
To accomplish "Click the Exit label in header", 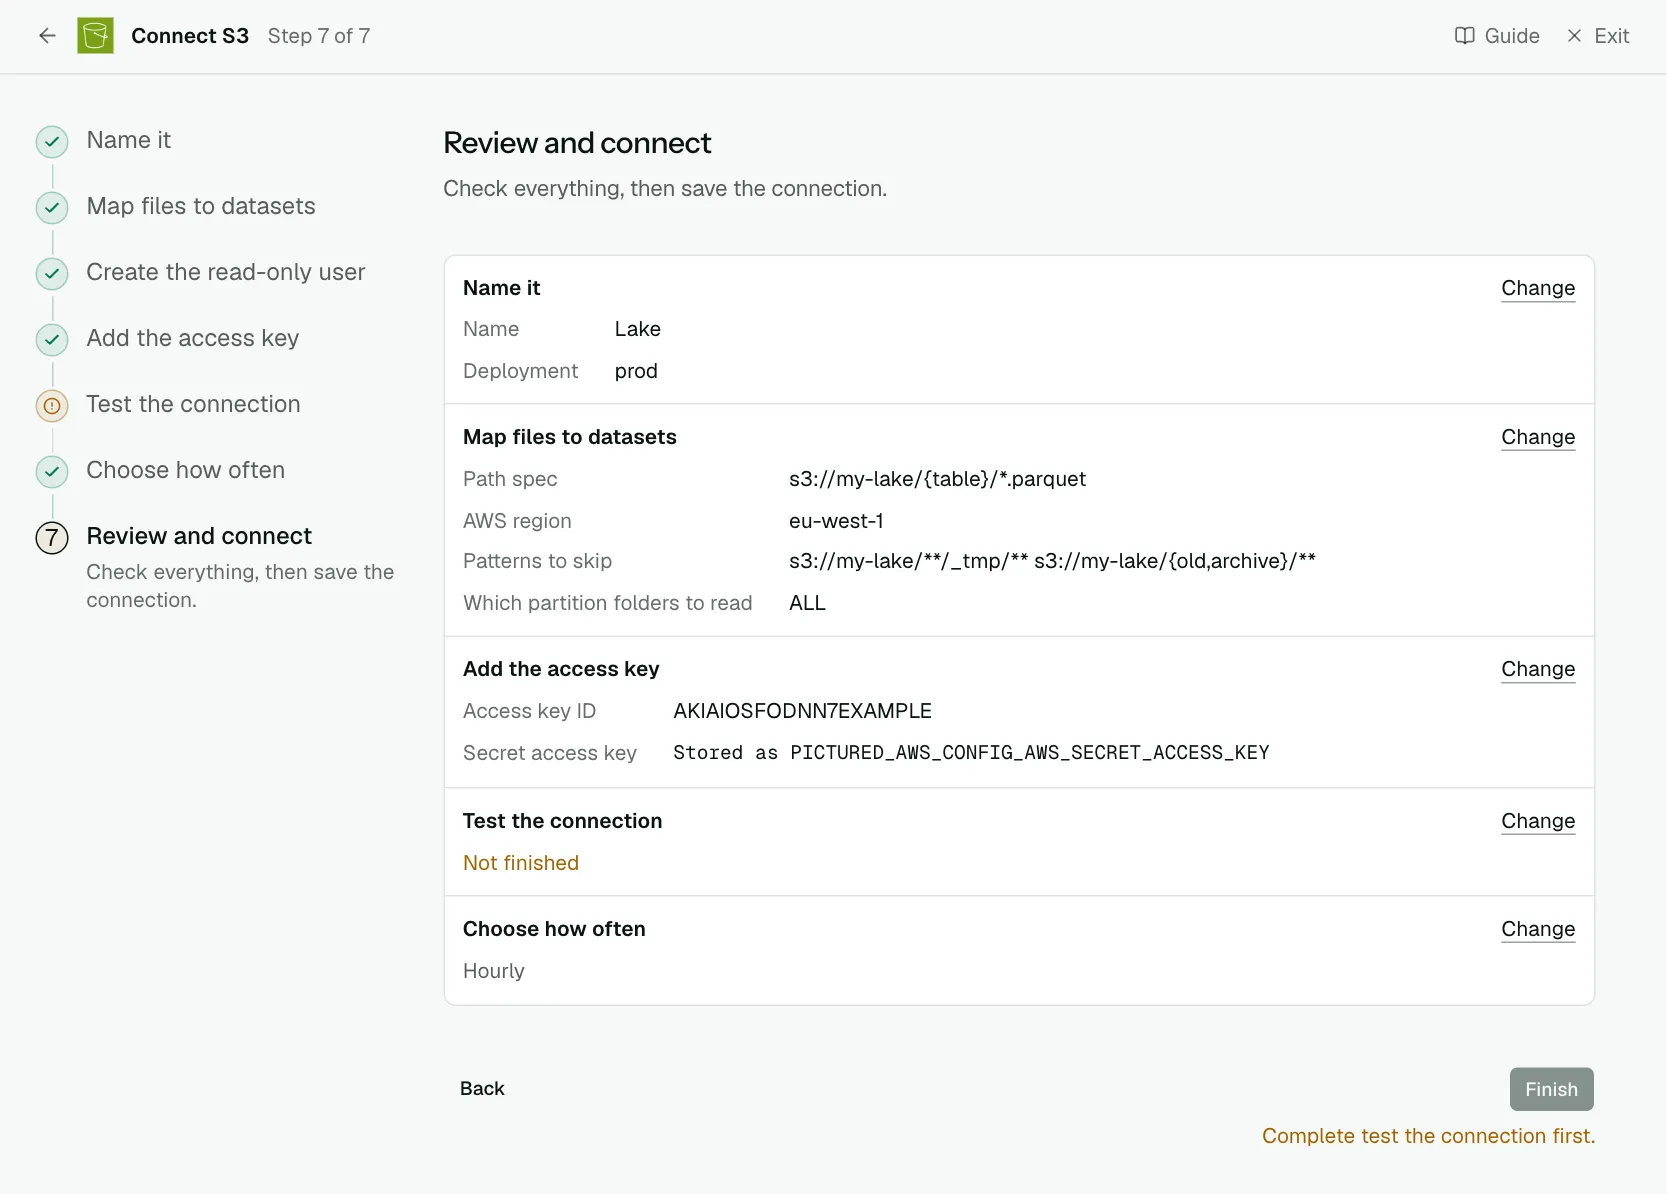I will coord(1612,36).
